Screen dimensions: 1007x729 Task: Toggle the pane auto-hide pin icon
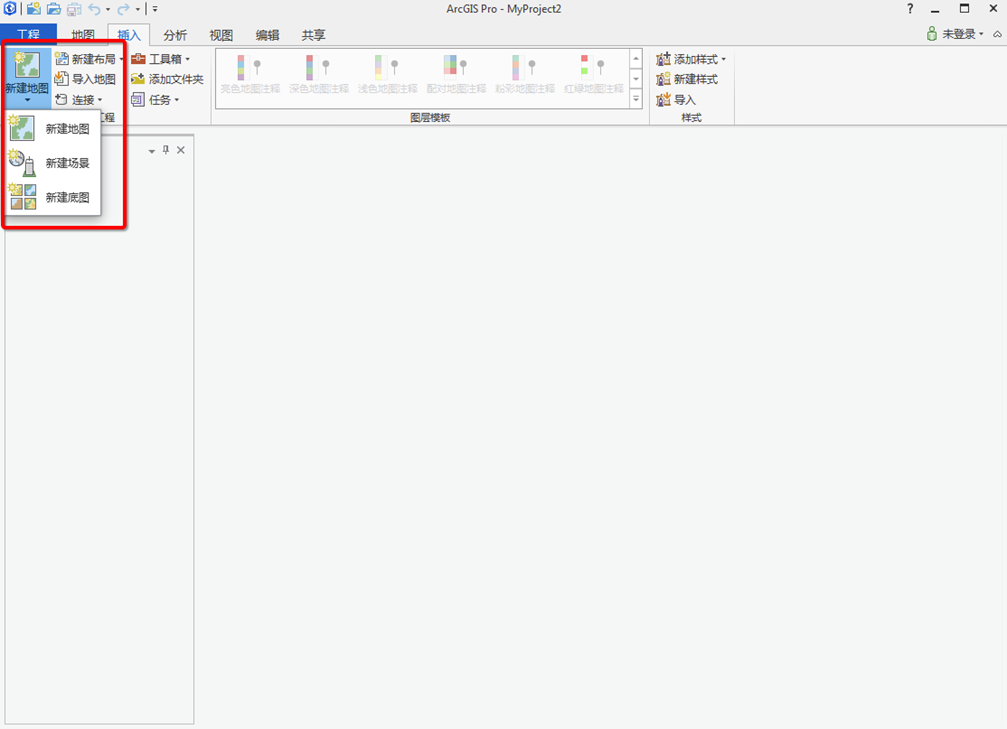166,150
